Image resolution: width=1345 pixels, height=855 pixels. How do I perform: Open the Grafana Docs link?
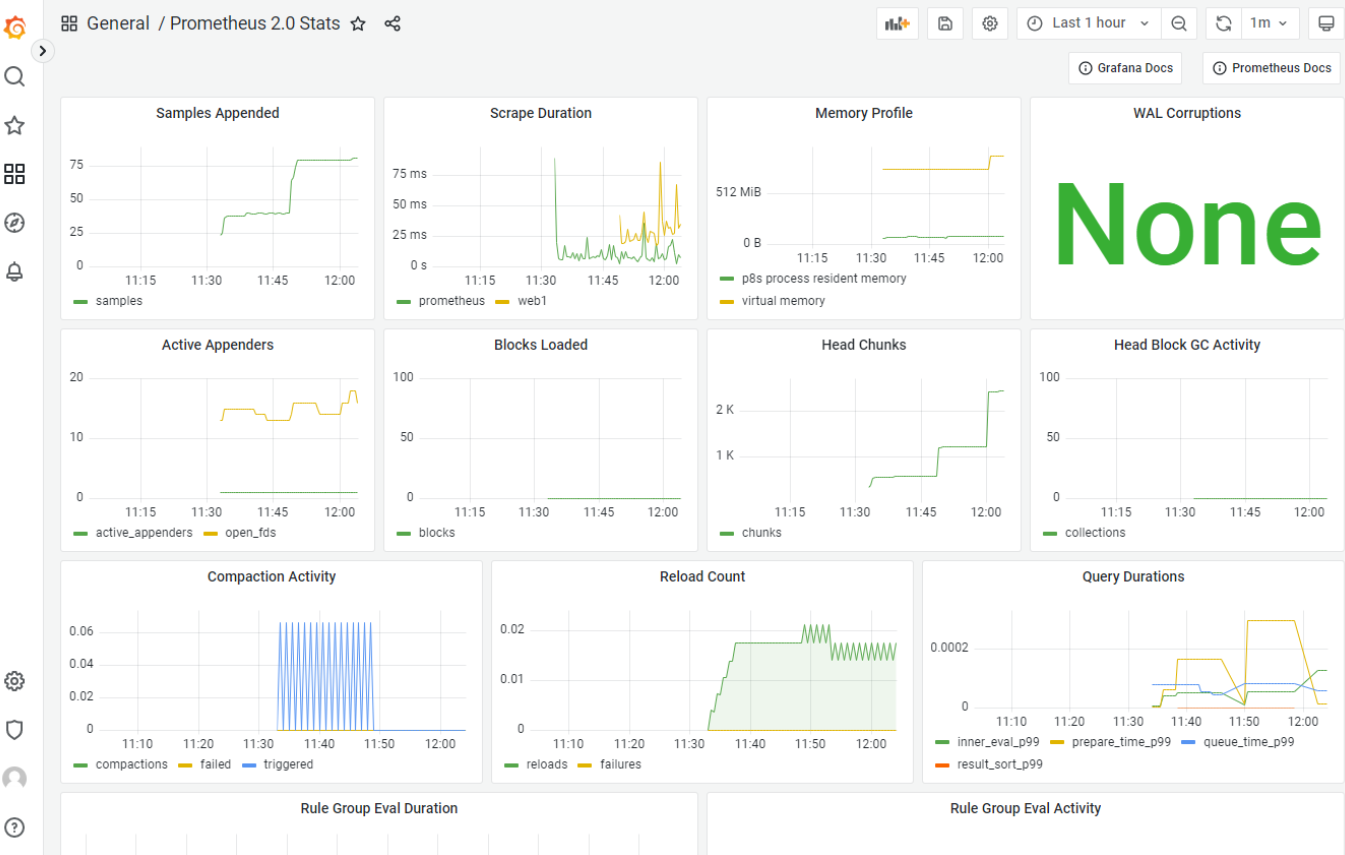point(1125,68)
